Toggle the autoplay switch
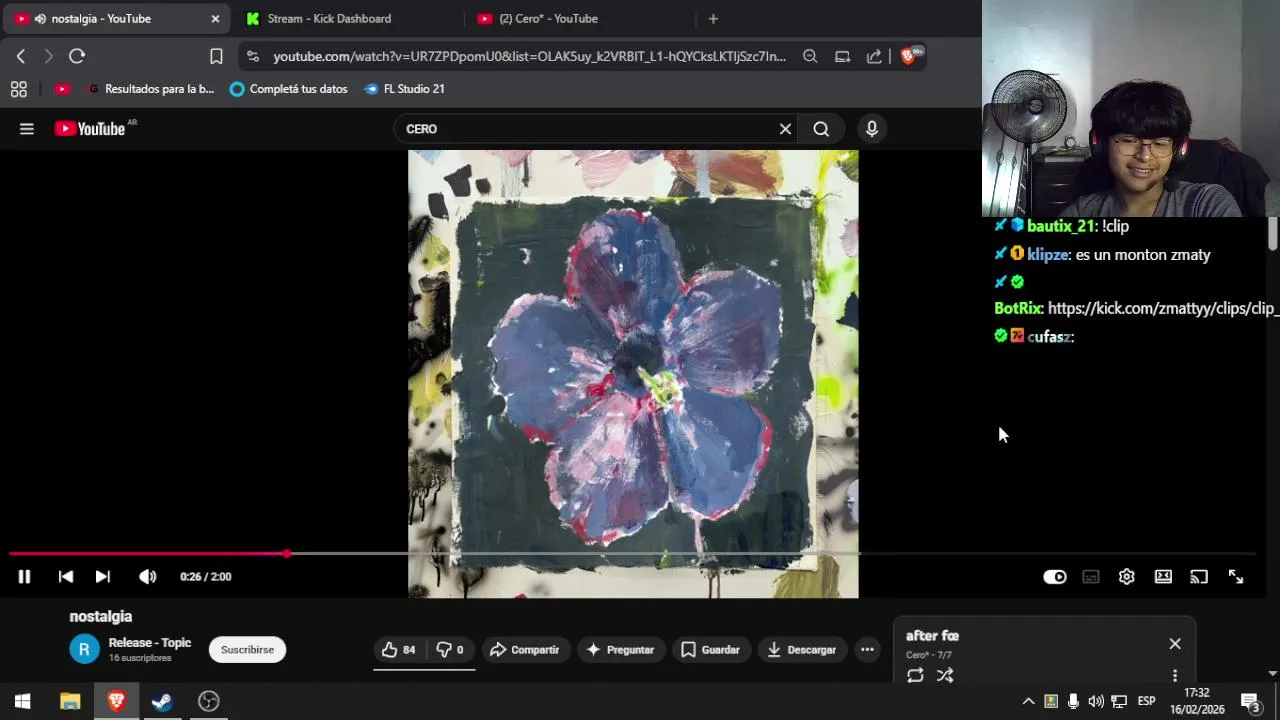This screenshot has height=720, width=1280. [x=1055, y=577]
